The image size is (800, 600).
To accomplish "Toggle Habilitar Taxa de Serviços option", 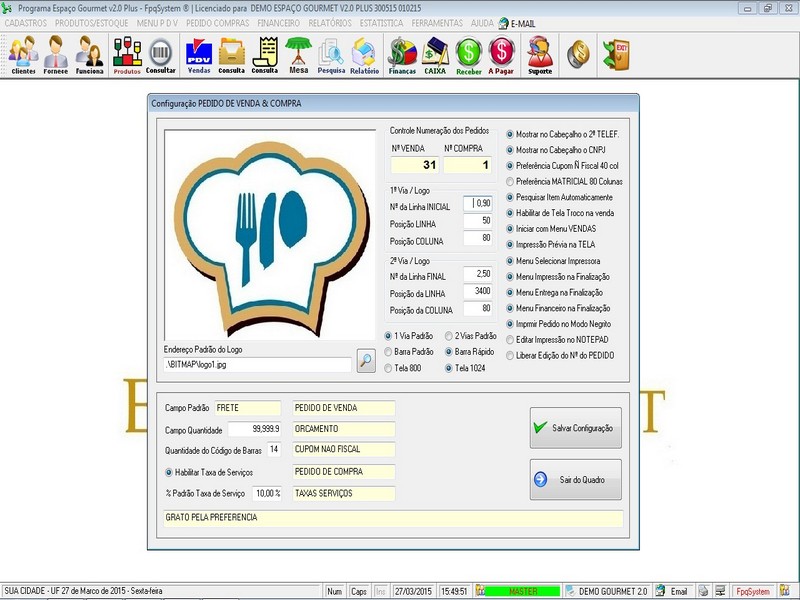I will [x=209, y=472].
